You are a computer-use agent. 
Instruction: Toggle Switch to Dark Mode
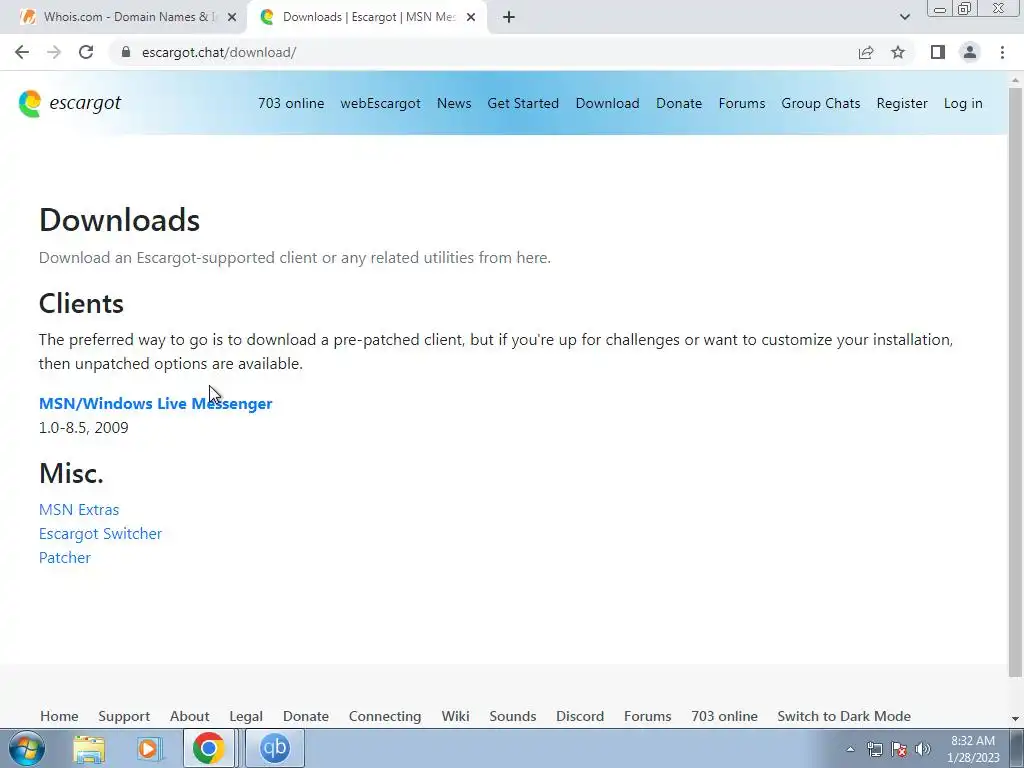coord(844,716)
